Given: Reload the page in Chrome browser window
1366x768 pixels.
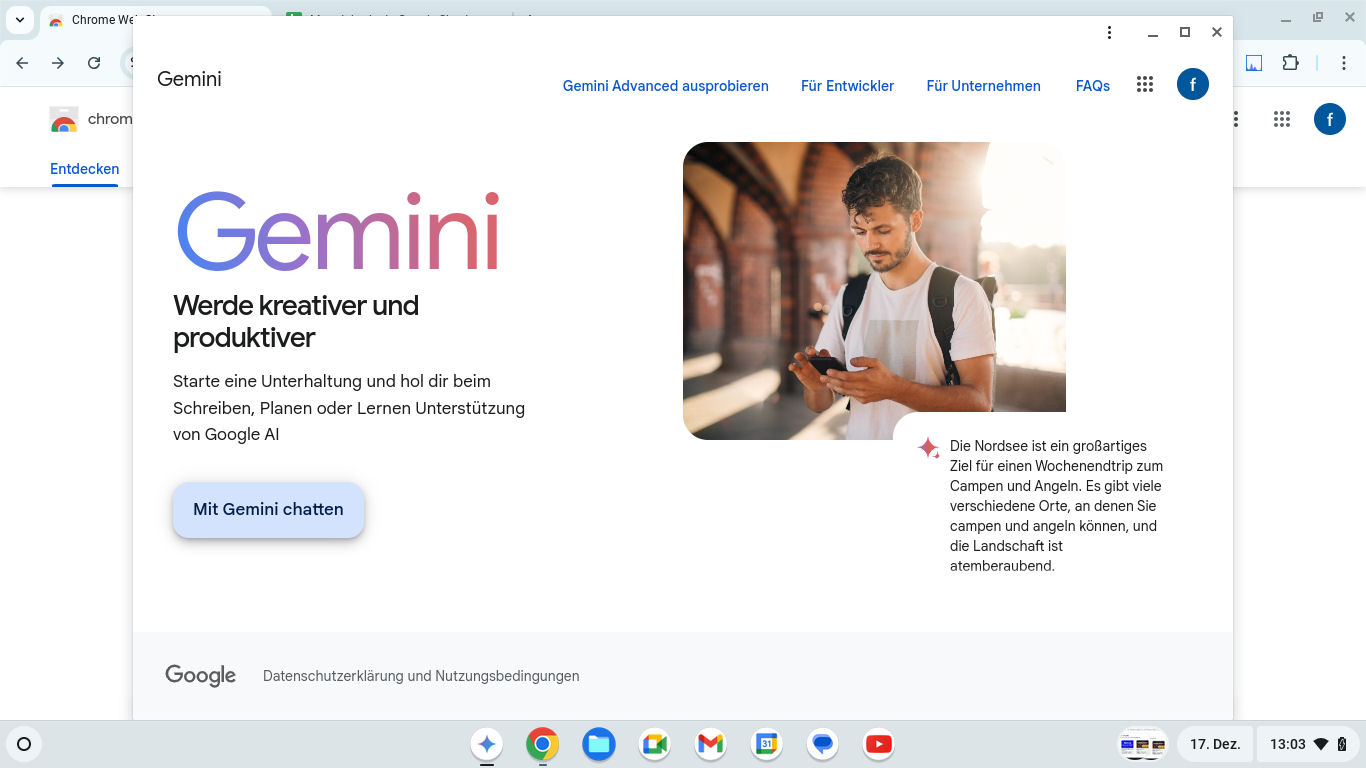Looking at the screenshot, I should (x=94, y=63).
